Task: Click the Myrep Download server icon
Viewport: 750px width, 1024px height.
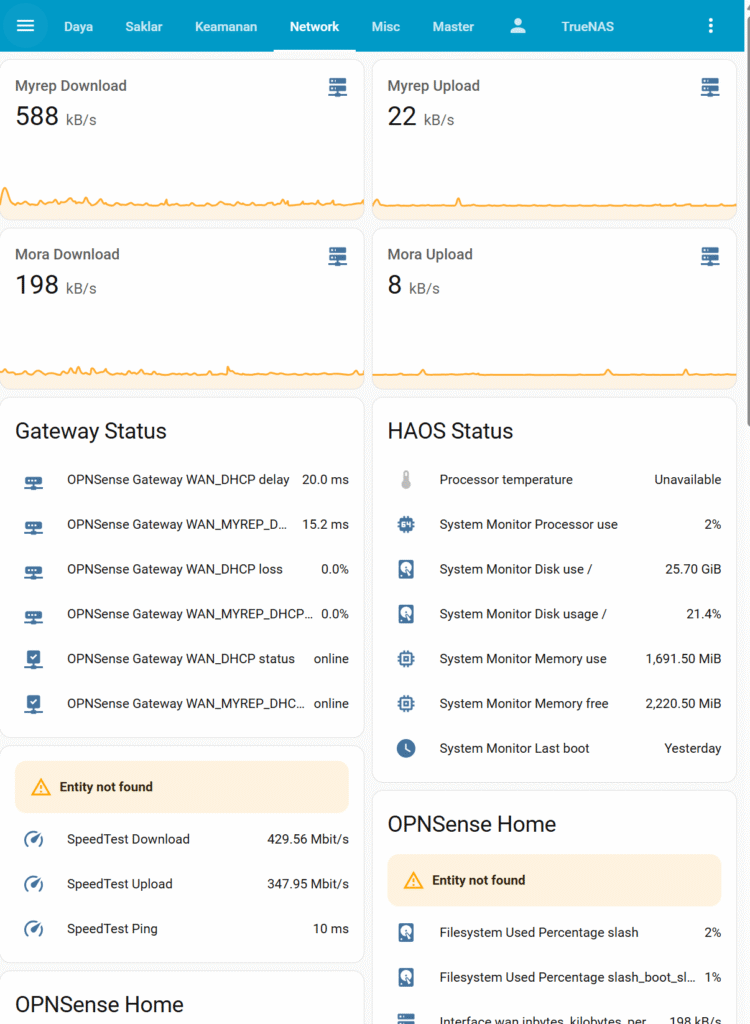Action: (x=338, y=87)
